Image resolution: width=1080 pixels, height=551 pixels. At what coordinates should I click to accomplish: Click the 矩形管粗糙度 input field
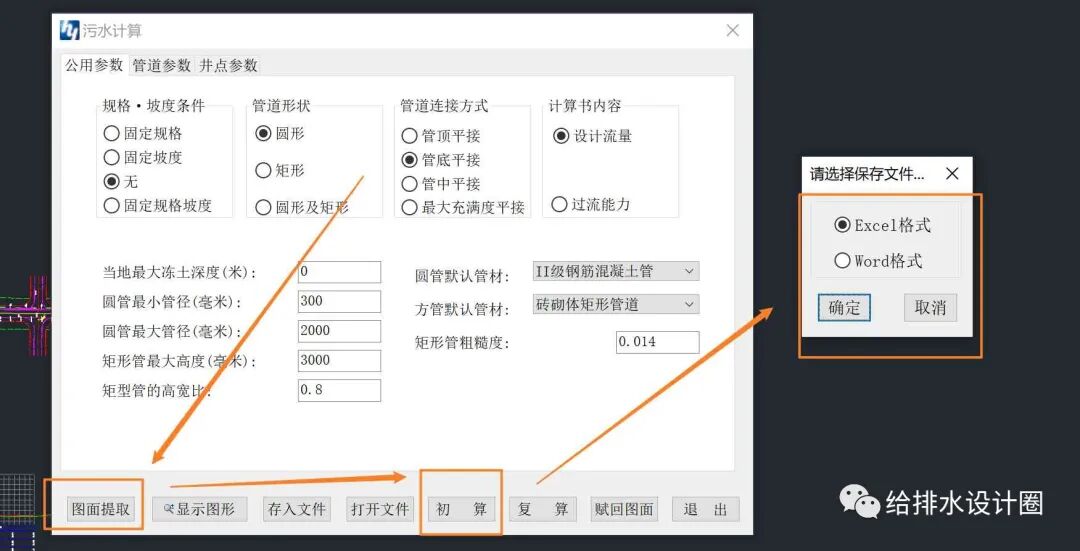coord(657,342)
